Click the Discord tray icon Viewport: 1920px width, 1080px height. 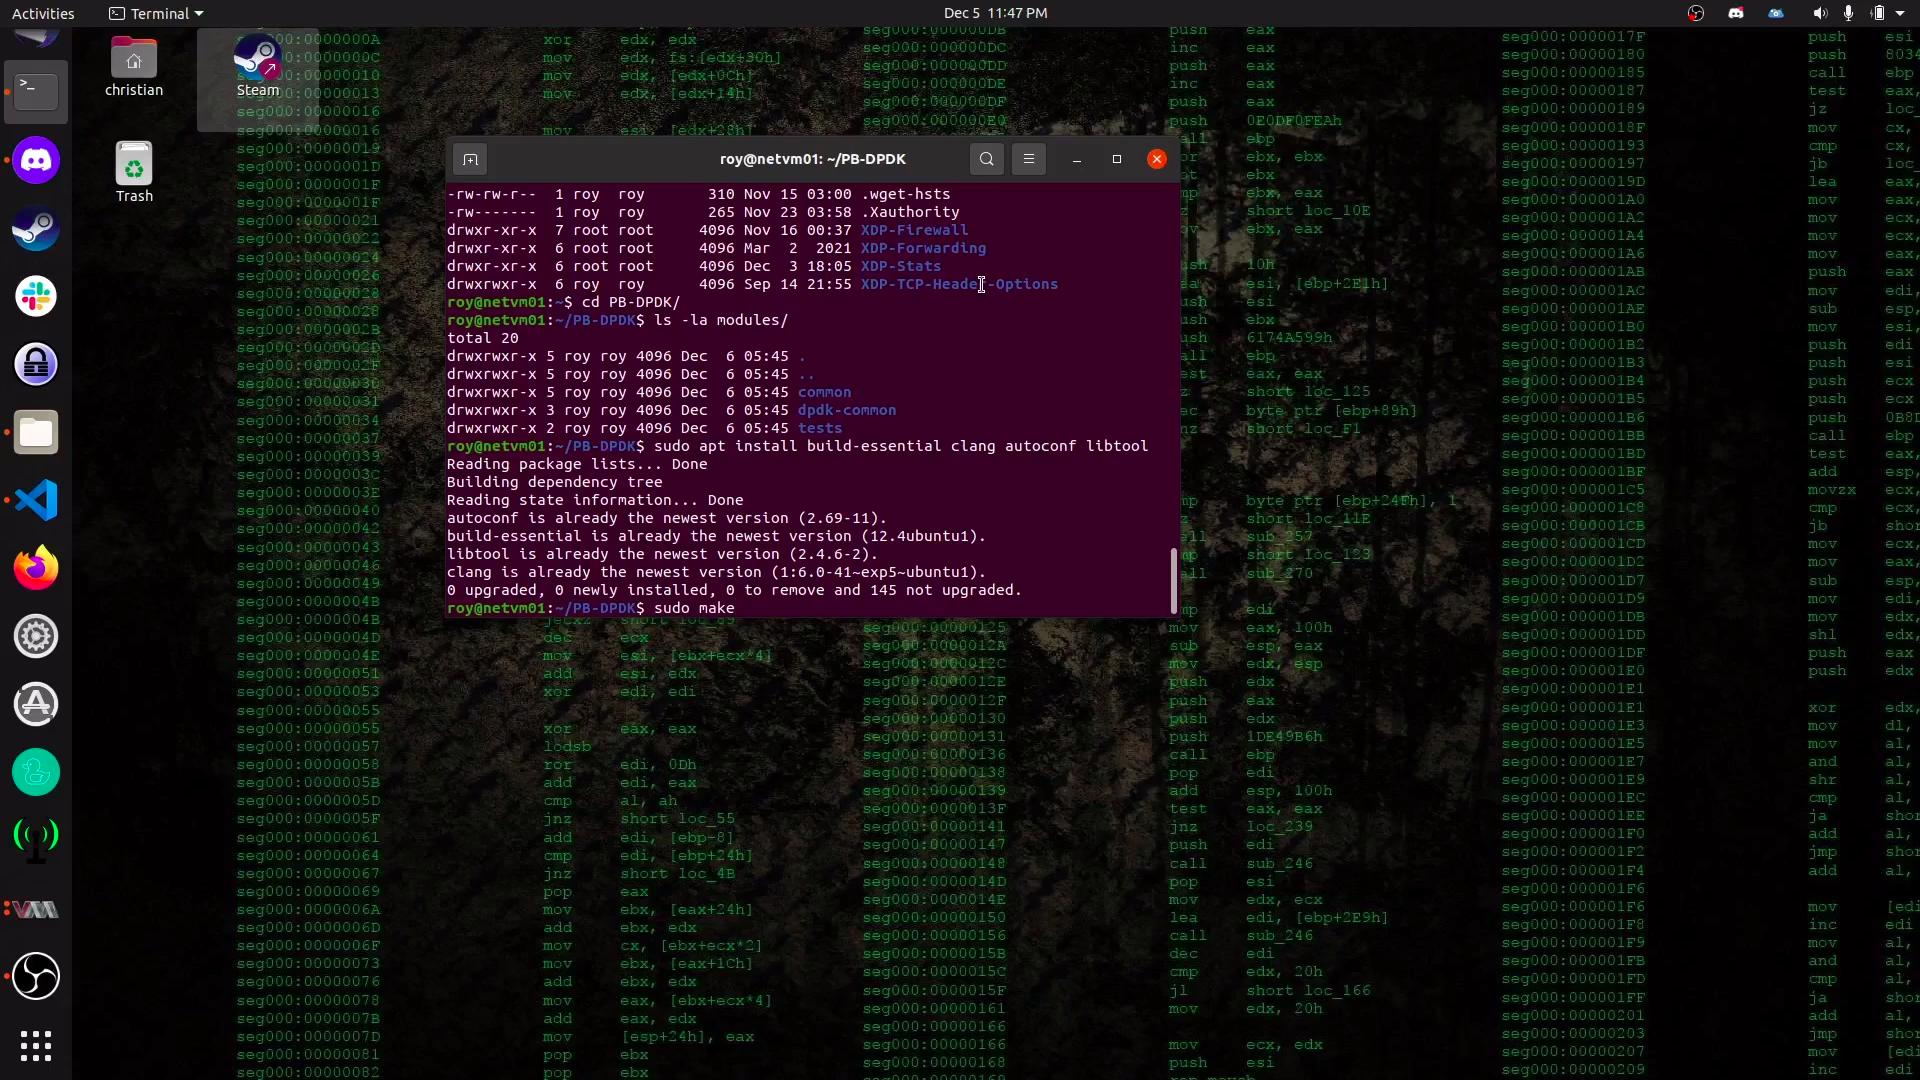click(1736, 13)
